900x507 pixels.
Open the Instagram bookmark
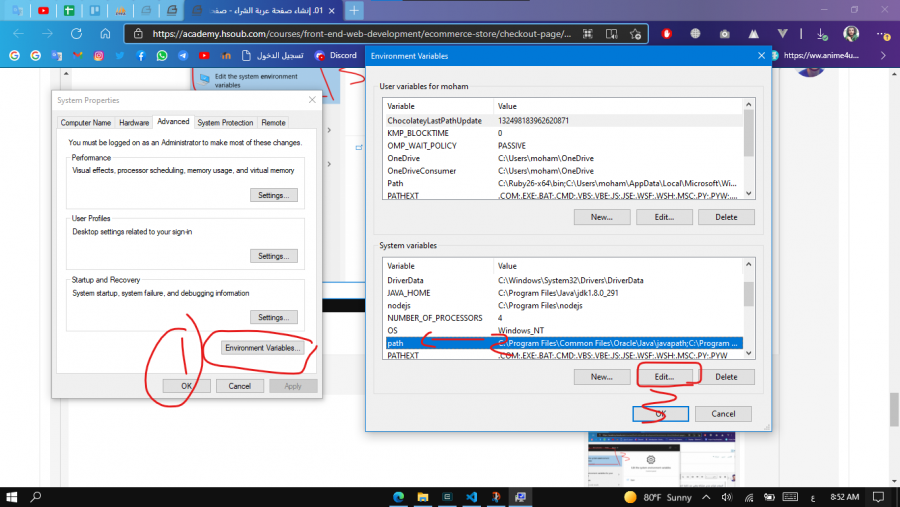98,56
